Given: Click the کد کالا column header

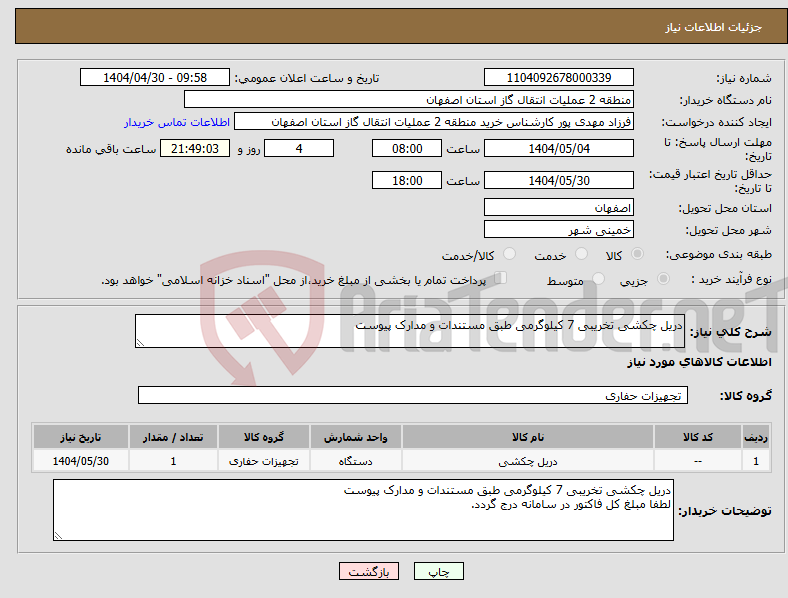Looking at the screenshot, I should [x=698, y=437].
